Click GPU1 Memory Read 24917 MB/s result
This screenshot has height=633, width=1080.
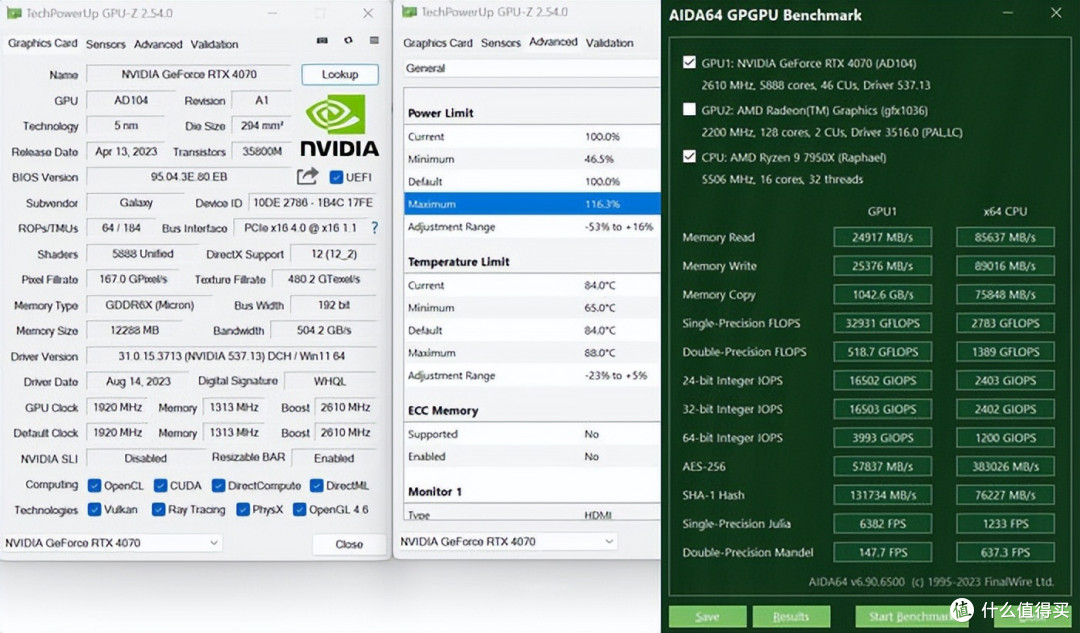(882, 237)
